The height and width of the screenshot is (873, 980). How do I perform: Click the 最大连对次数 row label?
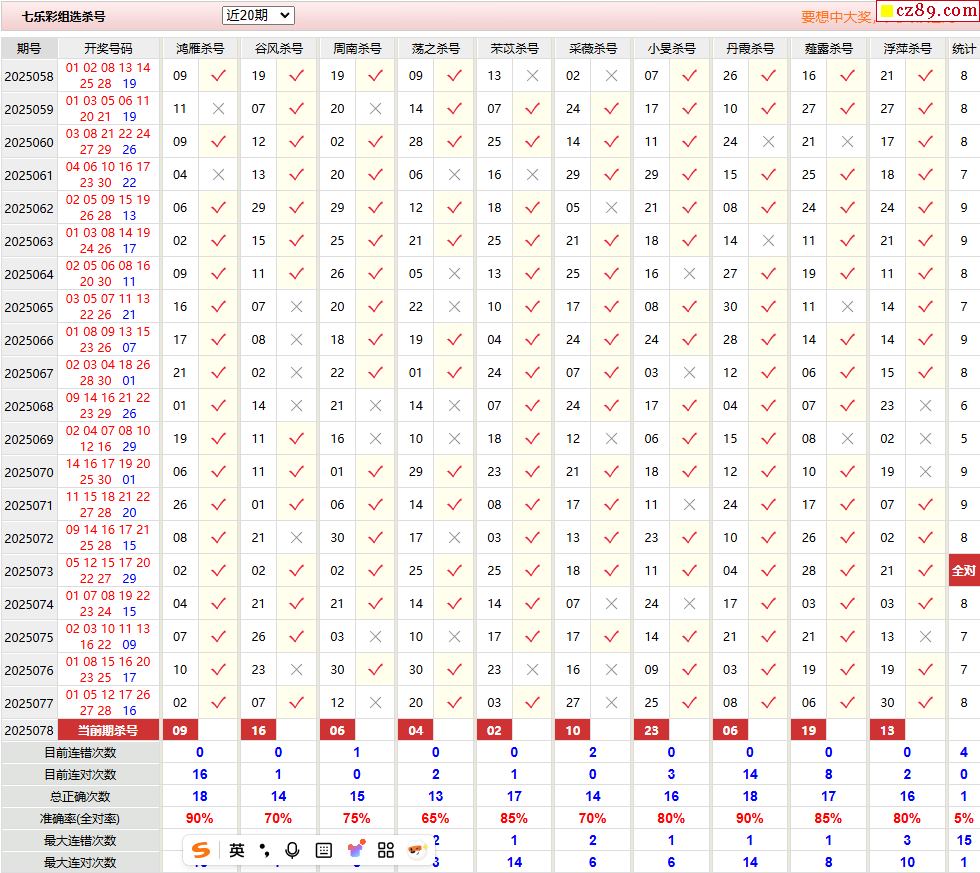click(x=80, y=862)
